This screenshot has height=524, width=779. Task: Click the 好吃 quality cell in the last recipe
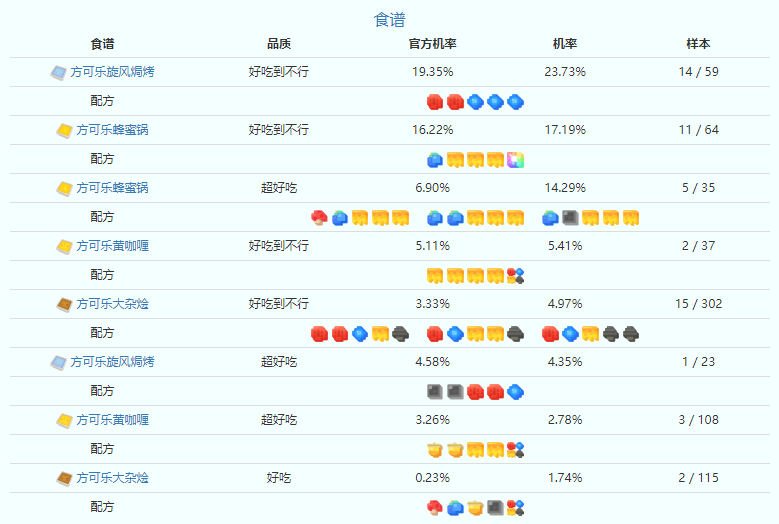point(279,478)
